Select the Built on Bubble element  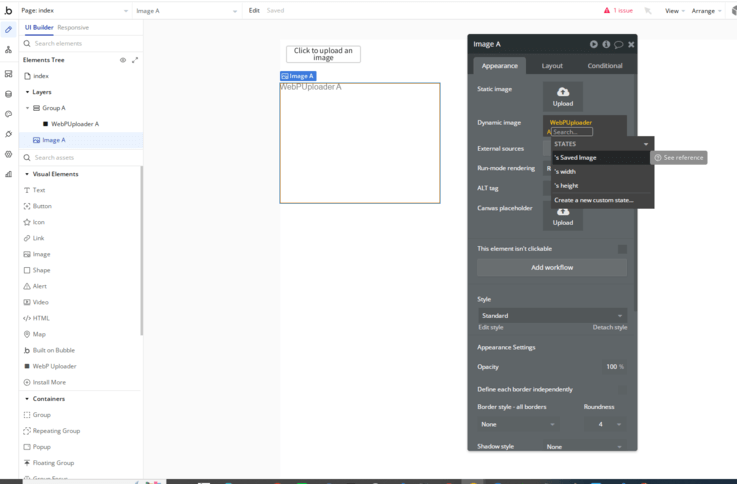(x=49, y=350)
